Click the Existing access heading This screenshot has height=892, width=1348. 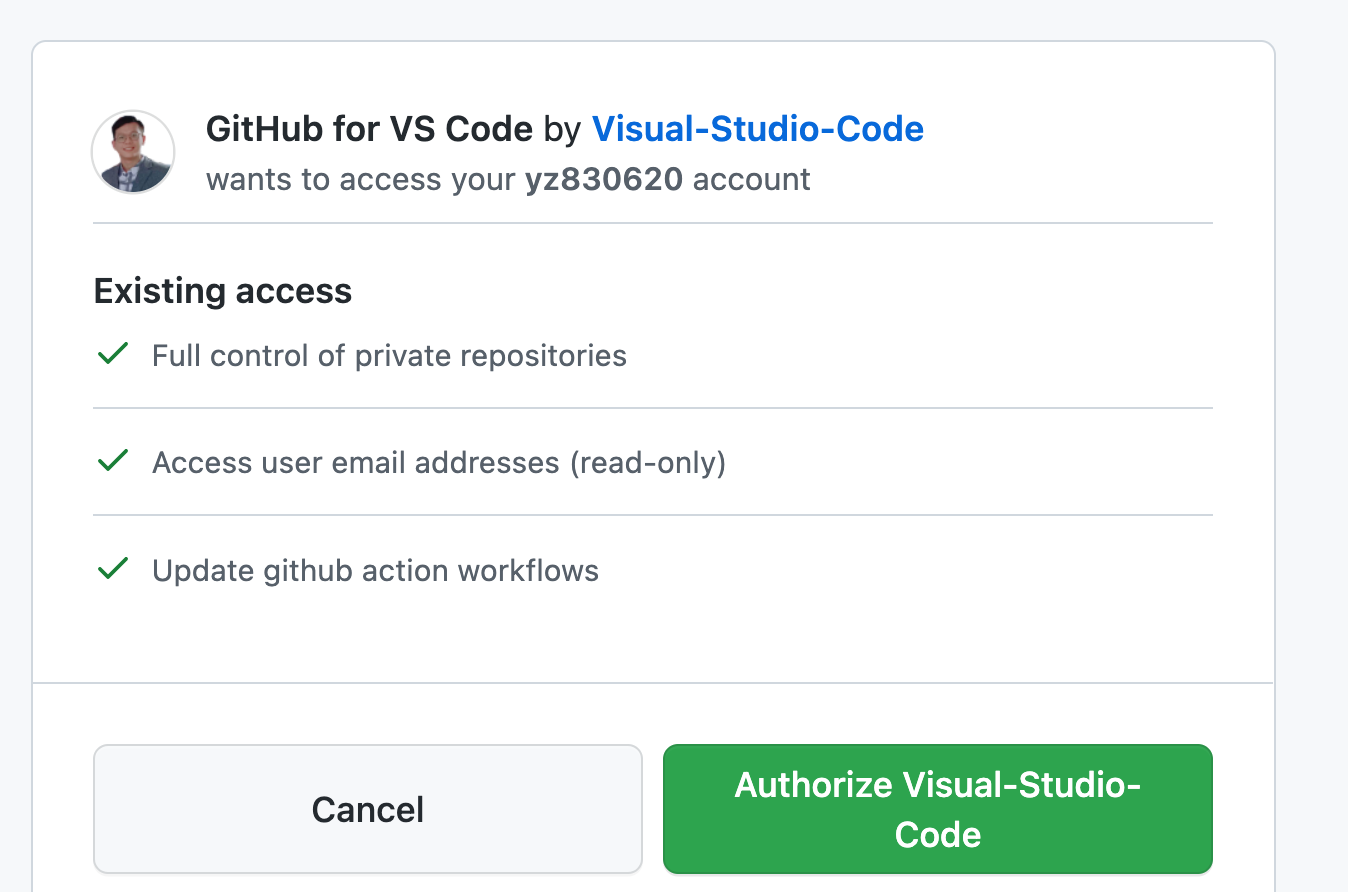click(223, 291)
